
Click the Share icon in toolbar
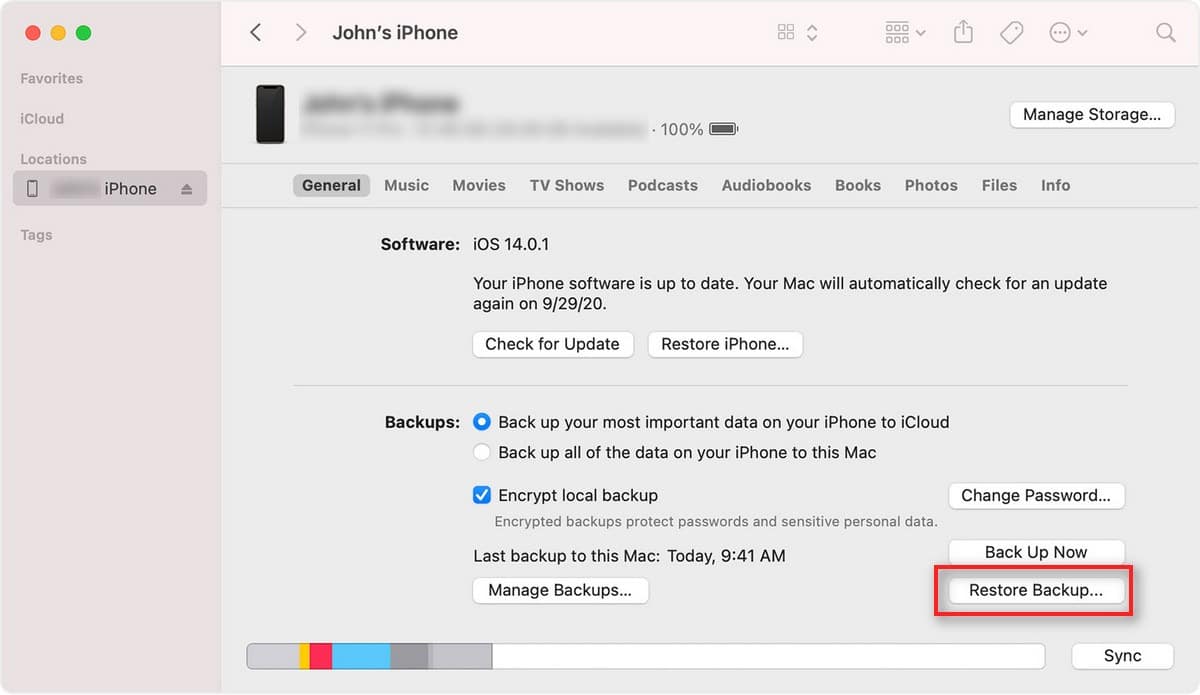pyautogui.click(x=963, y=32)
